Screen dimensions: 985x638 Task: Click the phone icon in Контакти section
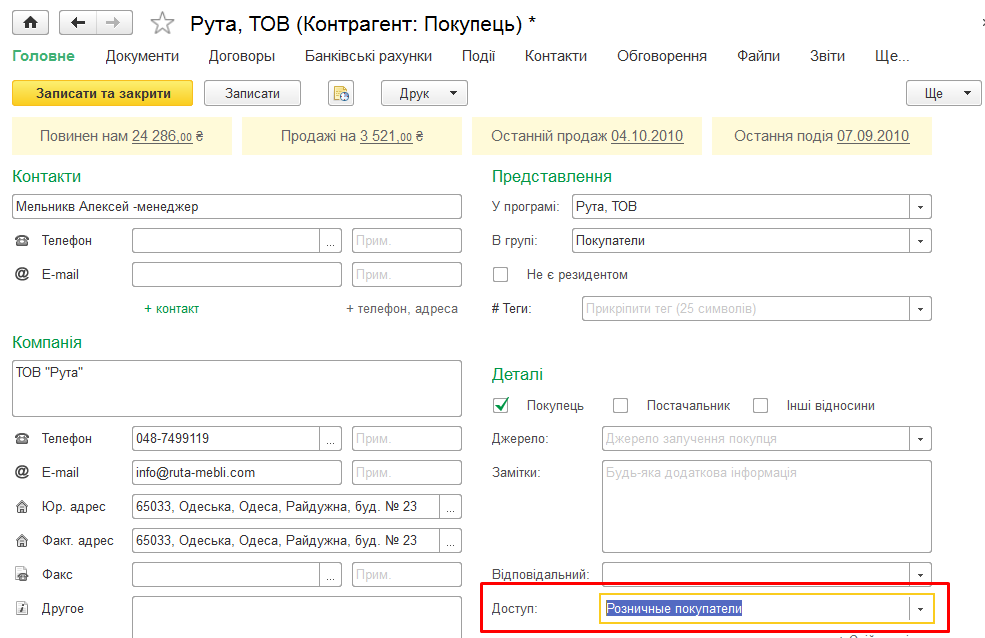[22, 241]
